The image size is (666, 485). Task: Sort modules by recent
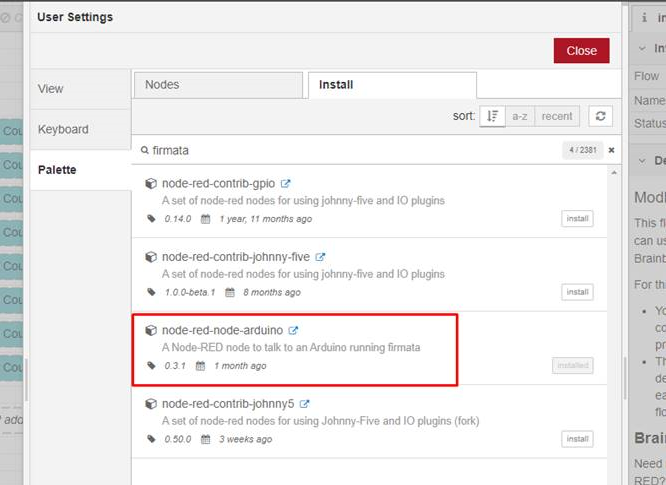pyautogui.click(x=557, y=116)
